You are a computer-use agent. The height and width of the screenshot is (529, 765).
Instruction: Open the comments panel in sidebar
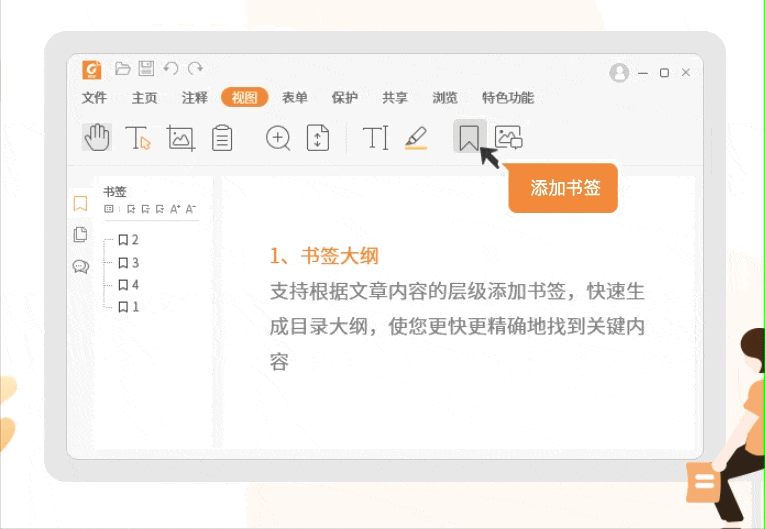[81, 266]
